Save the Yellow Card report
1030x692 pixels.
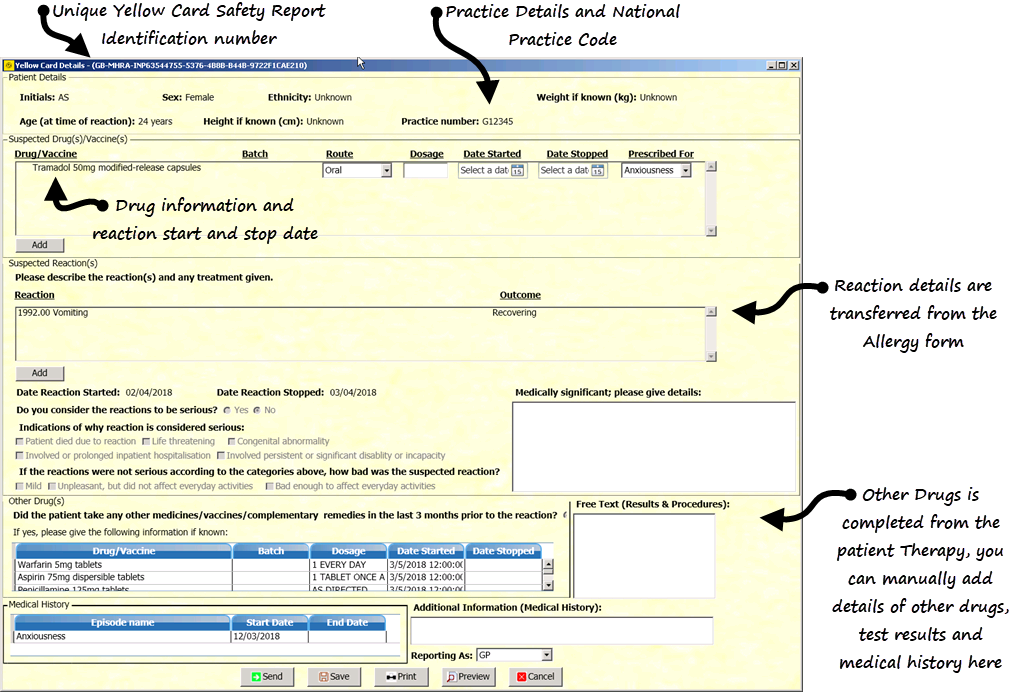click(334, 677)
